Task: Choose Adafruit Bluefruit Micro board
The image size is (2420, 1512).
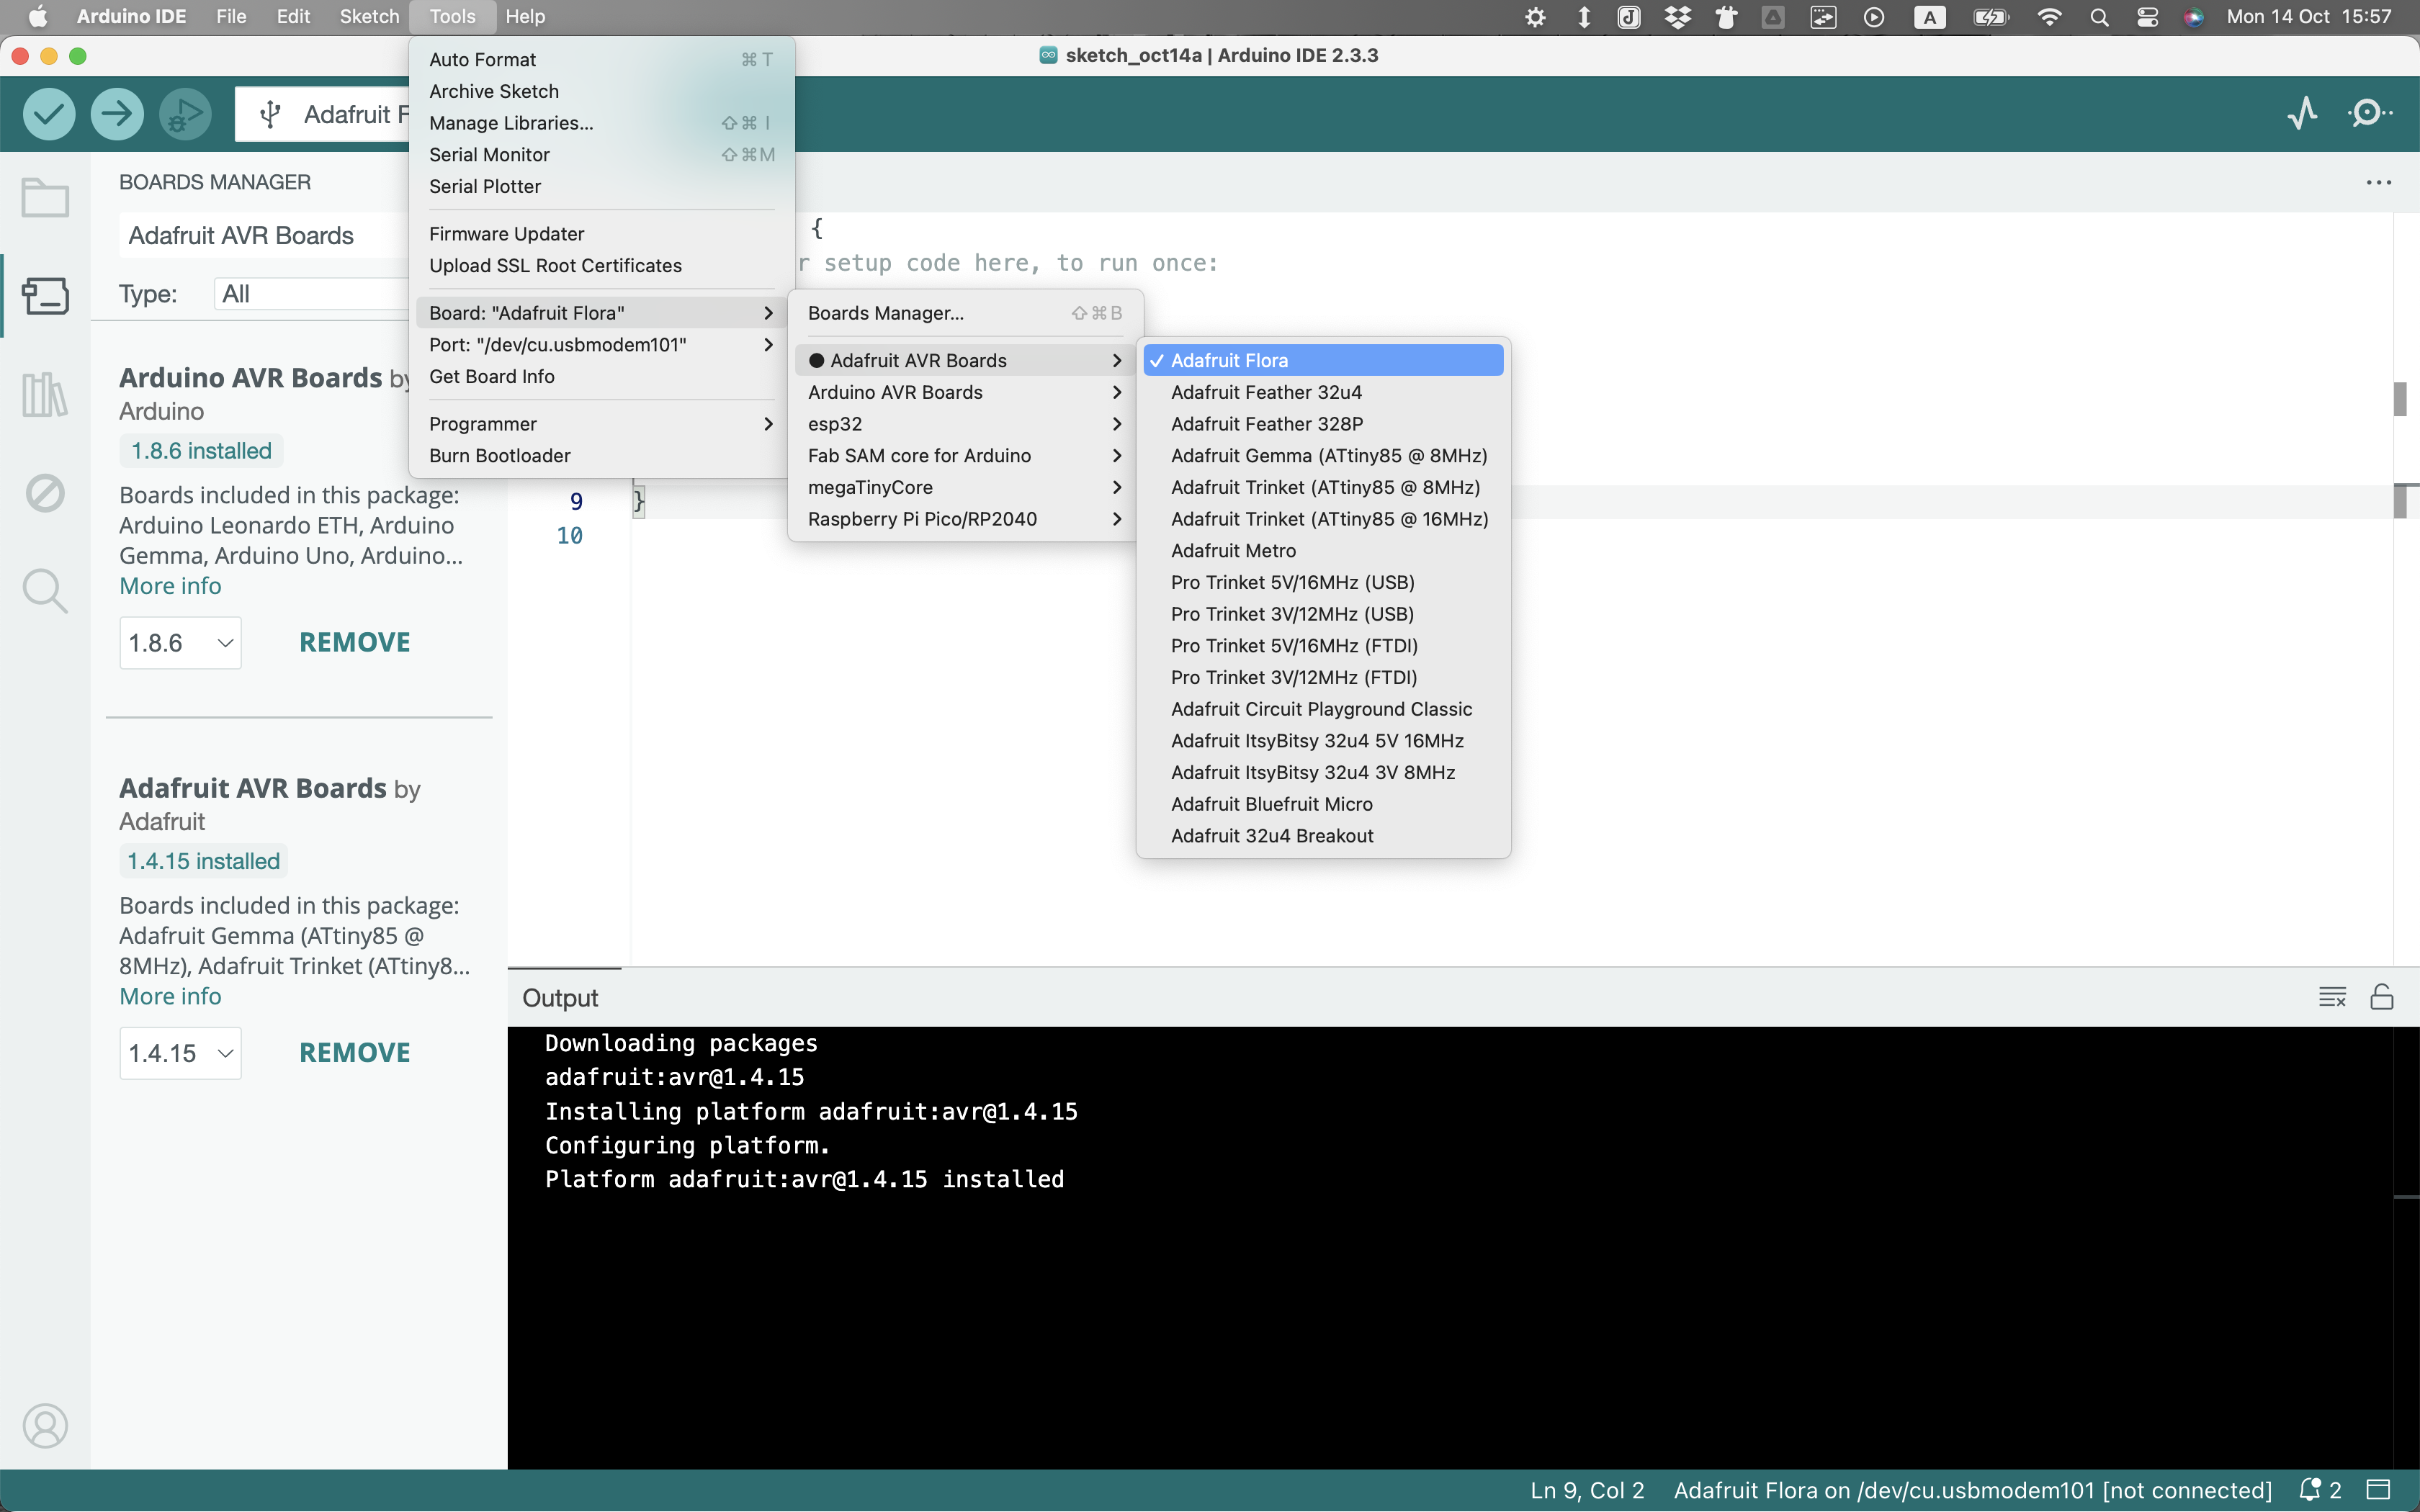Action: 1323,804
